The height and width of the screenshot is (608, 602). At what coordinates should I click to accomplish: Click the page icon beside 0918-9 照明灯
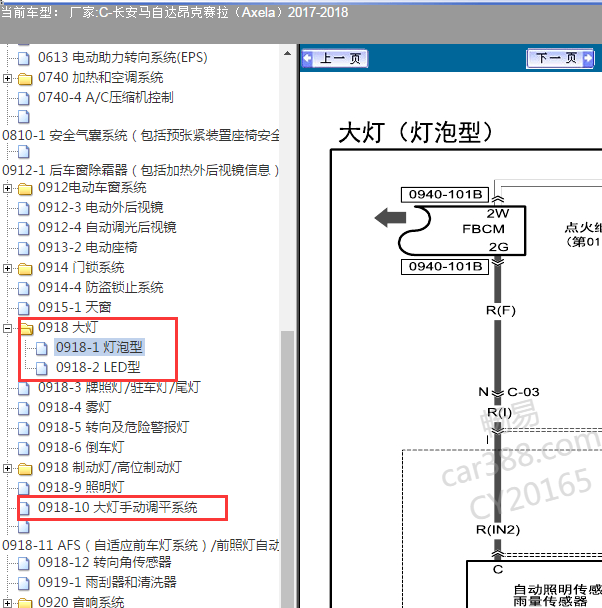pos(24,488)
